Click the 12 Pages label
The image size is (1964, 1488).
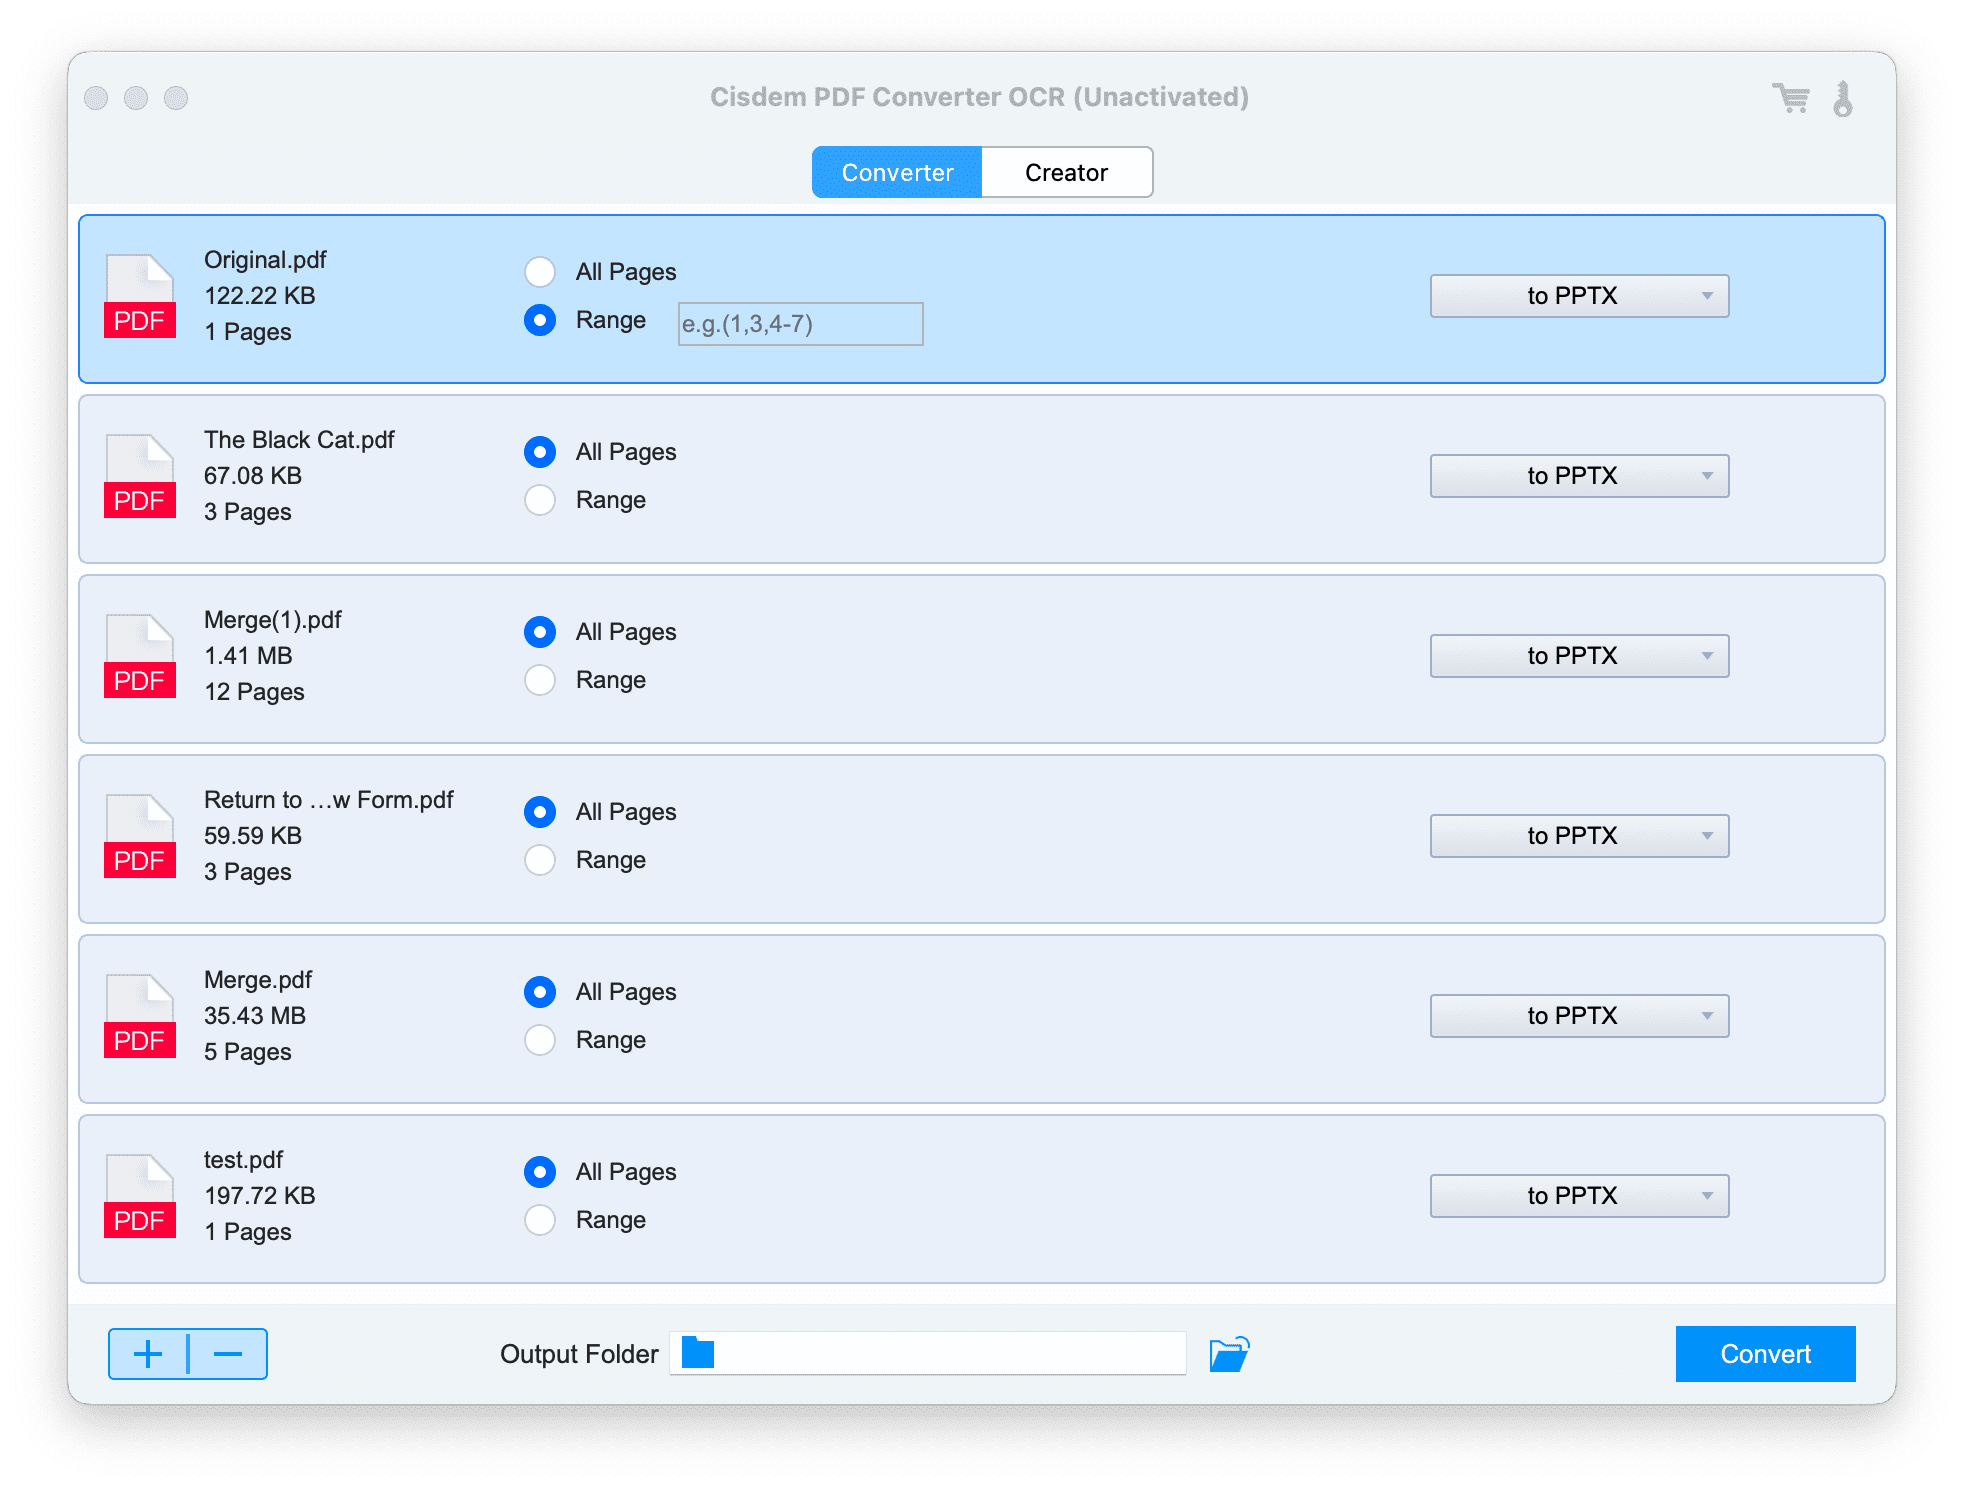[x=254, y=692]
